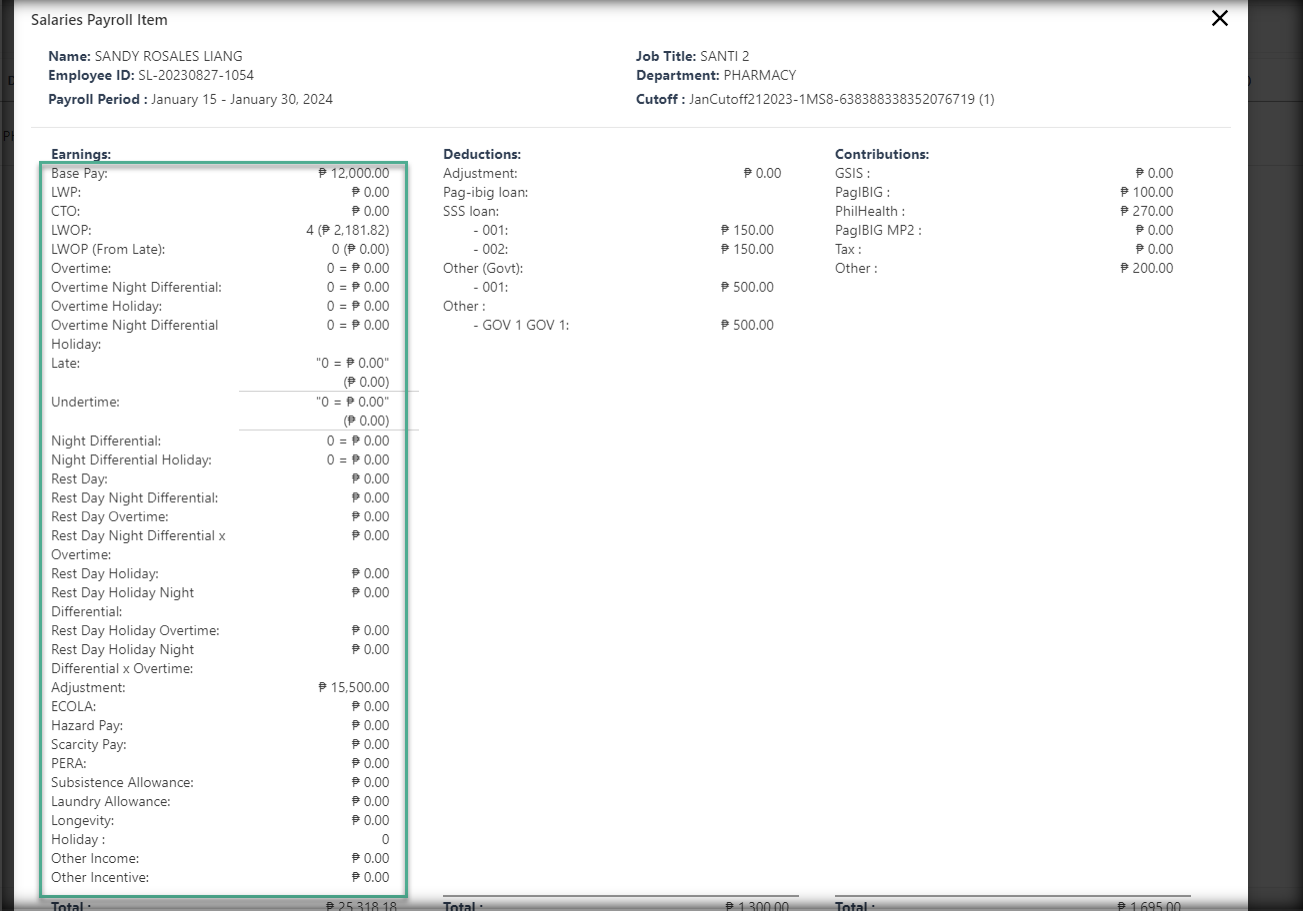
Task: Click the Earnings section heading
Action: pyautogui.click(x=81, y=154)
